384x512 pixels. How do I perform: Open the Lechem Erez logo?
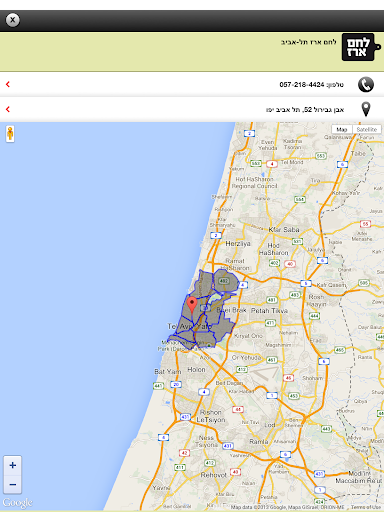[361, 47]
